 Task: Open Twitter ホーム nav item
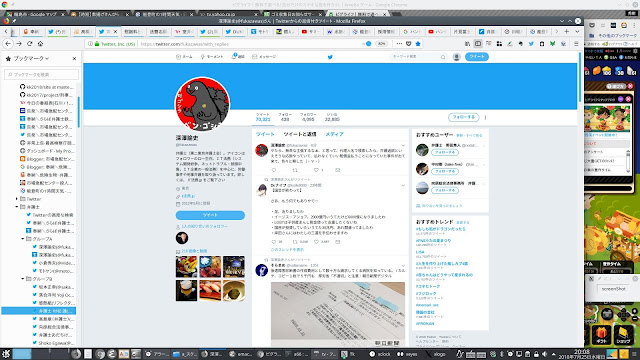point(184,57)
